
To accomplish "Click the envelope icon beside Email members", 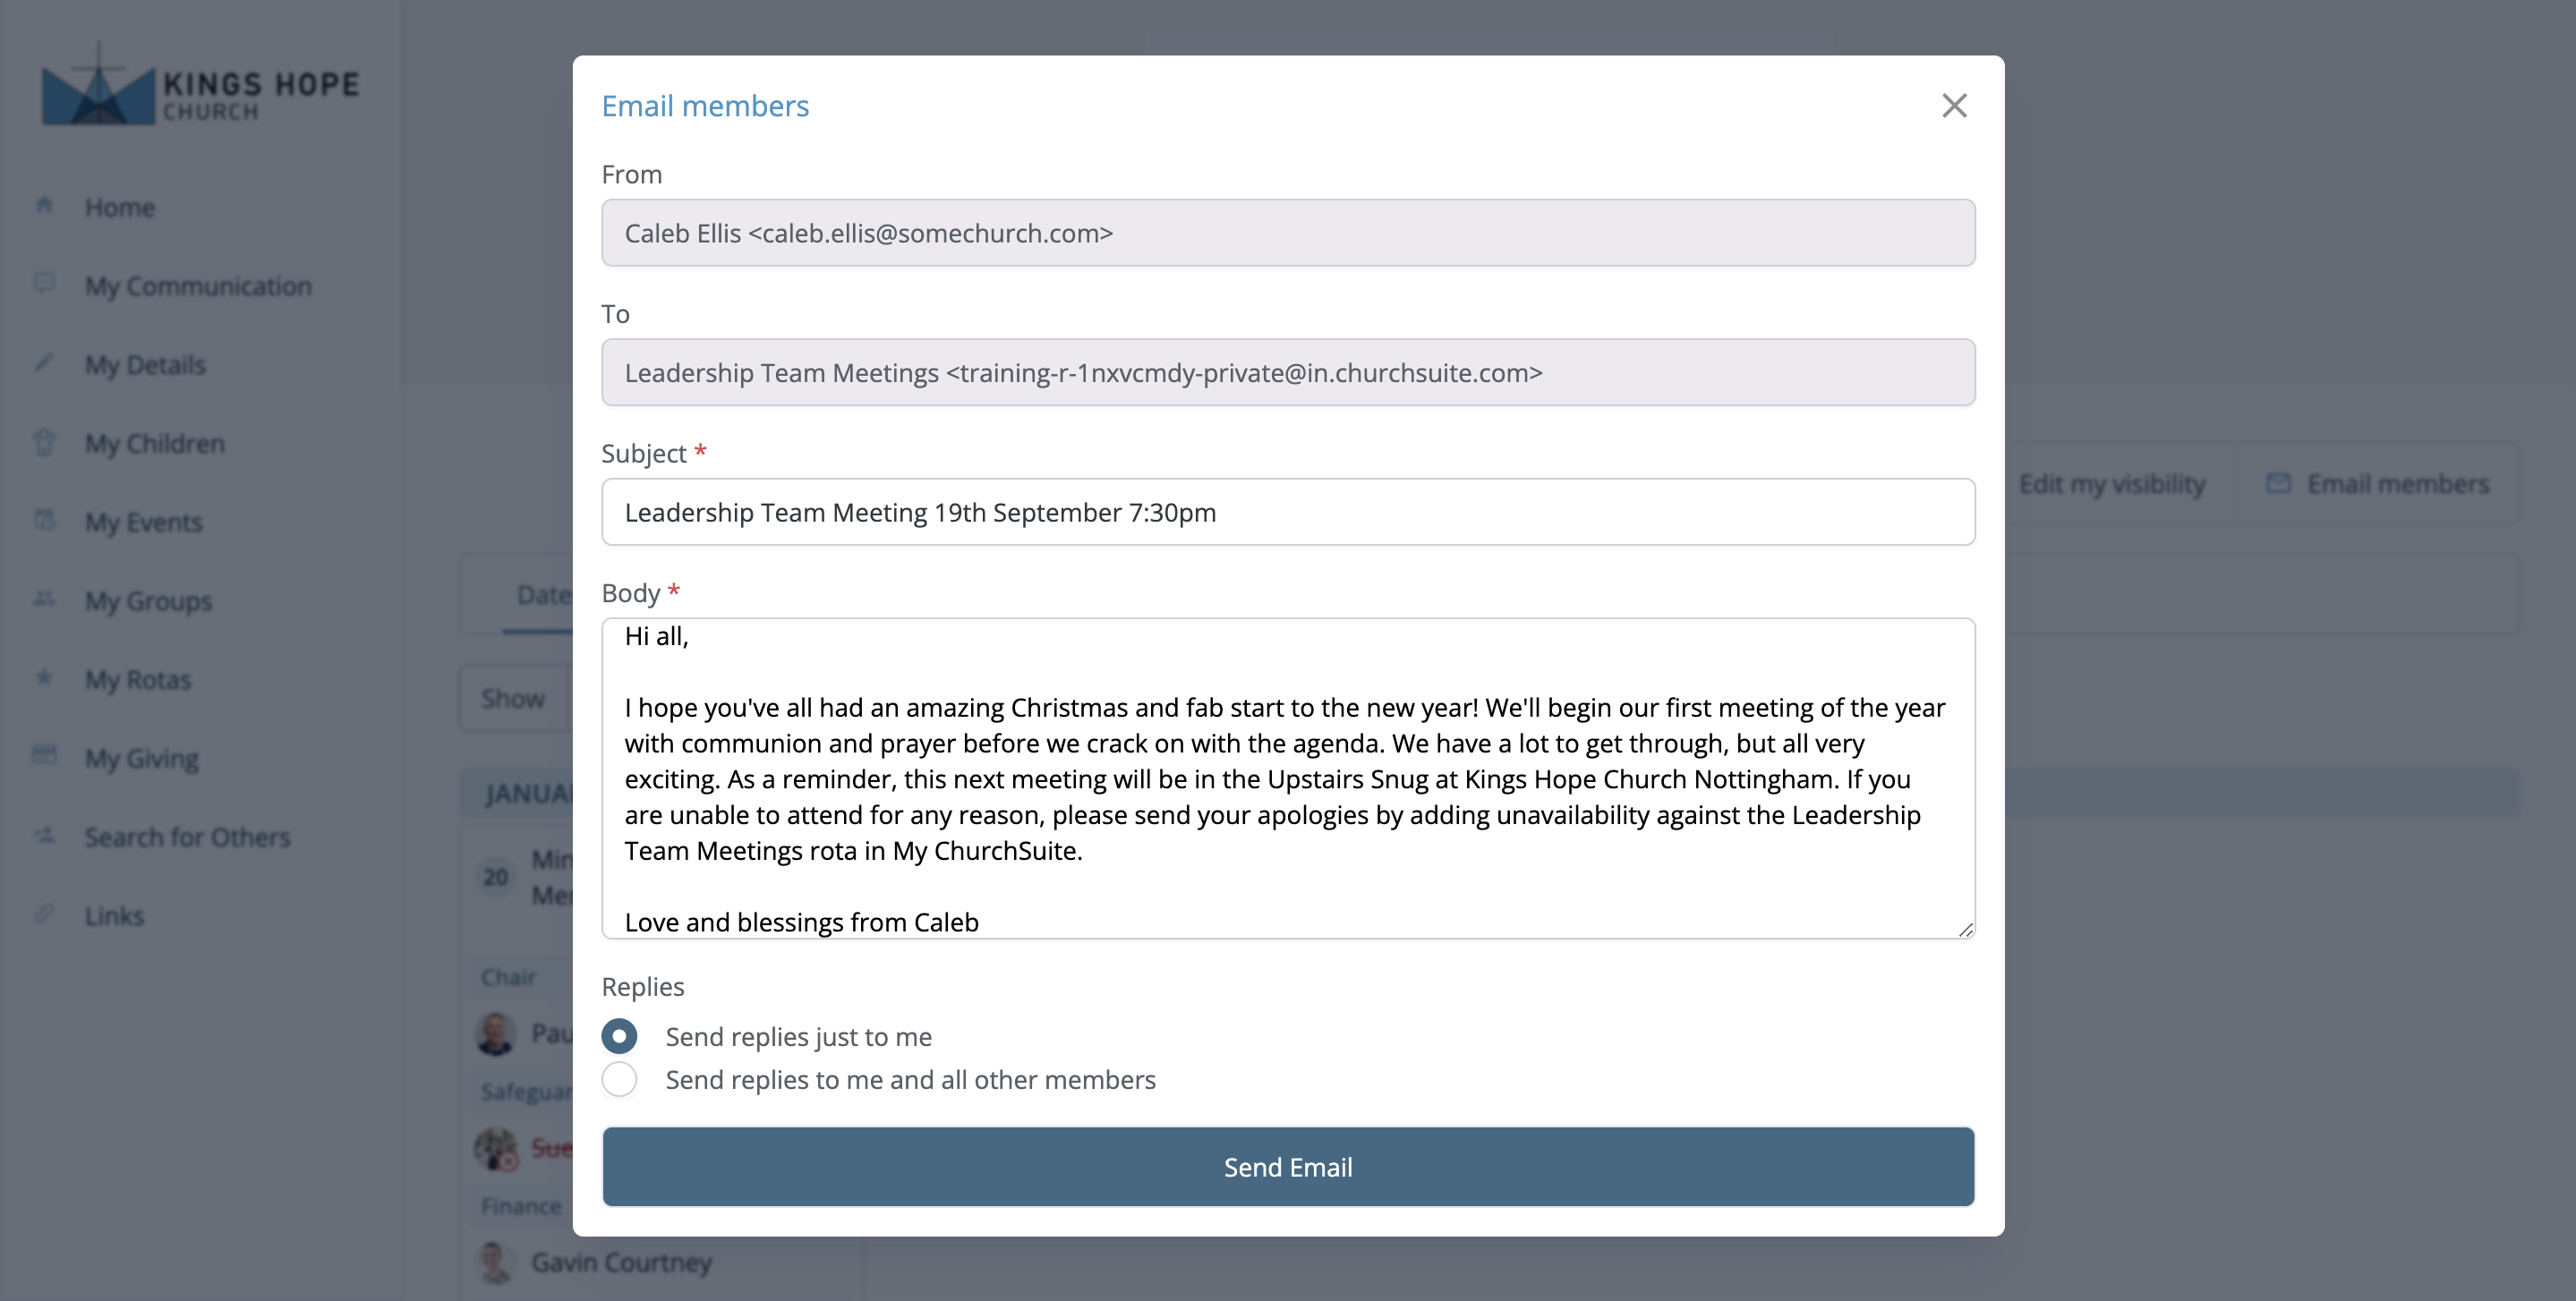I will [x=2278, y=484].
